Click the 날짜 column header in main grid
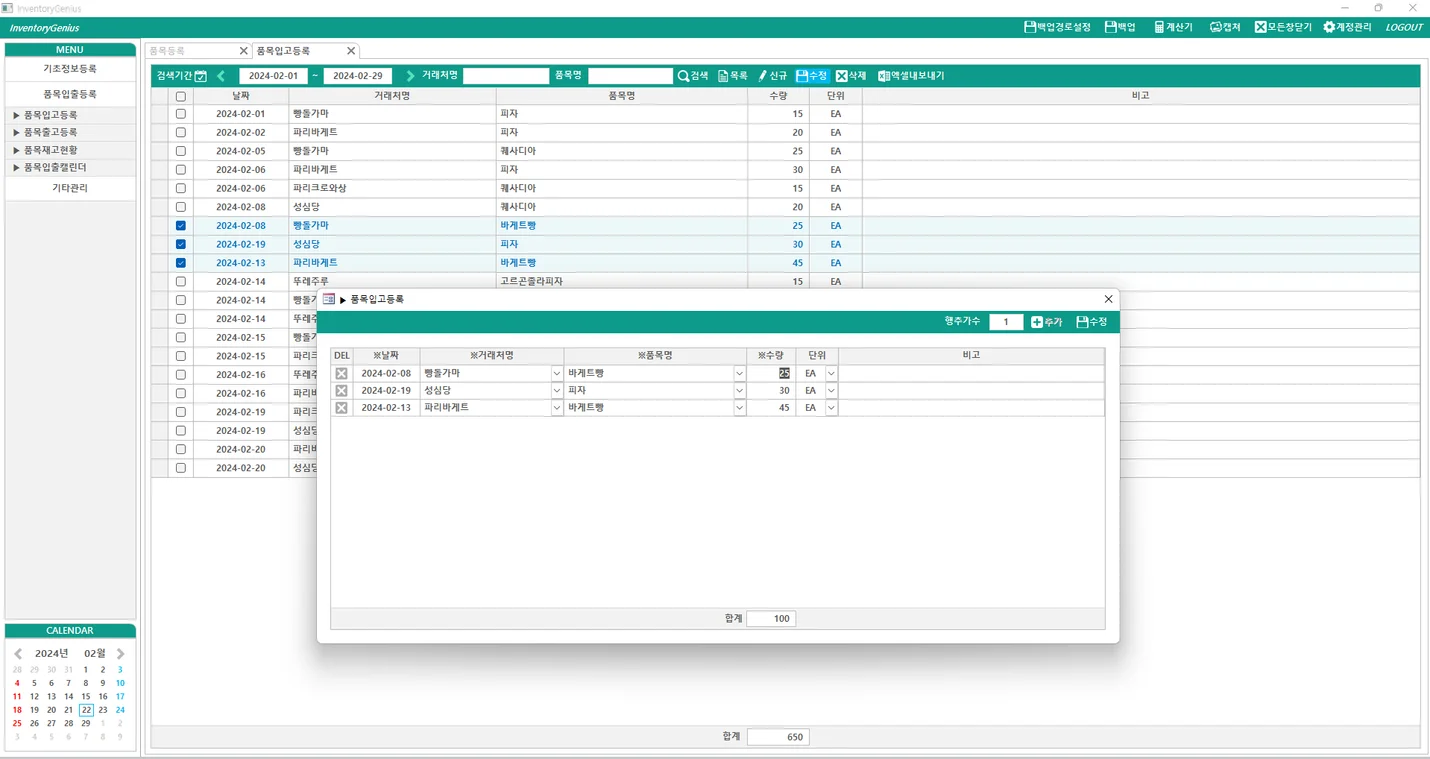This screenshot has width=1430, height=759. [x=241, y=96]
